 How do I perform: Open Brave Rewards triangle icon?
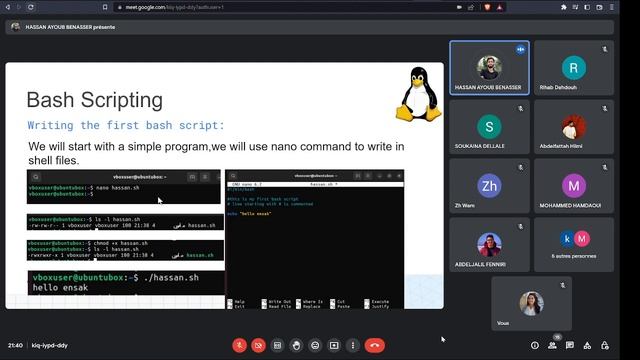500,7
